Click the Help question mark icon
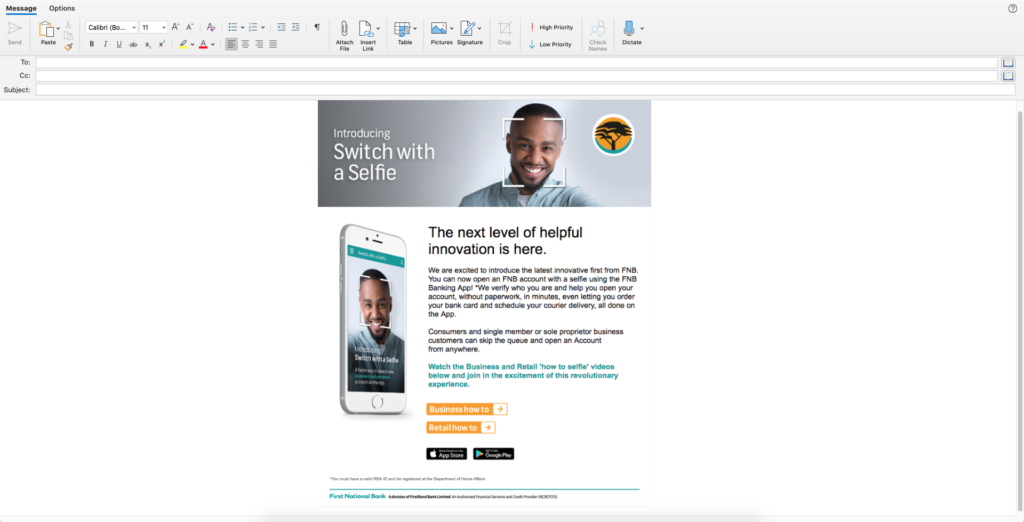Viewport: 1024px width, 522px height. point(1013,8)
